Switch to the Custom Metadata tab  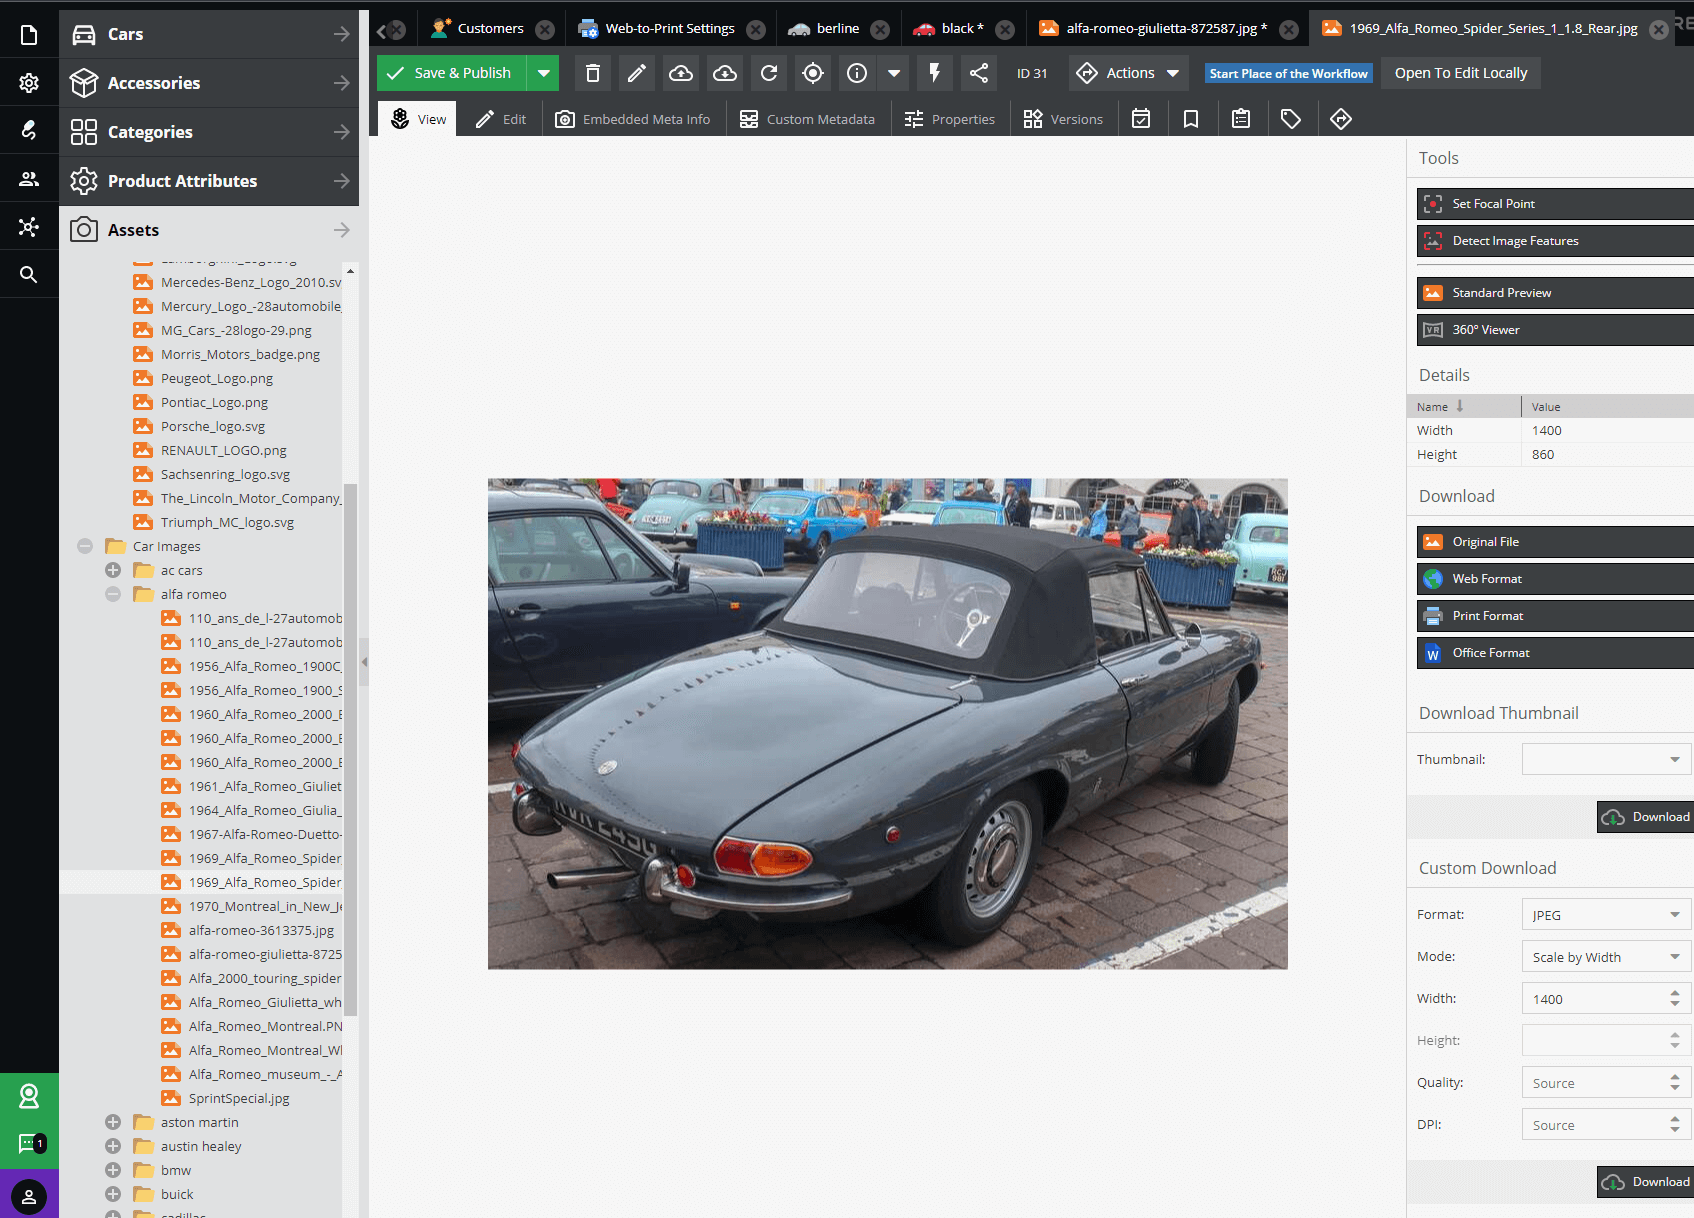tap(807, 119)
